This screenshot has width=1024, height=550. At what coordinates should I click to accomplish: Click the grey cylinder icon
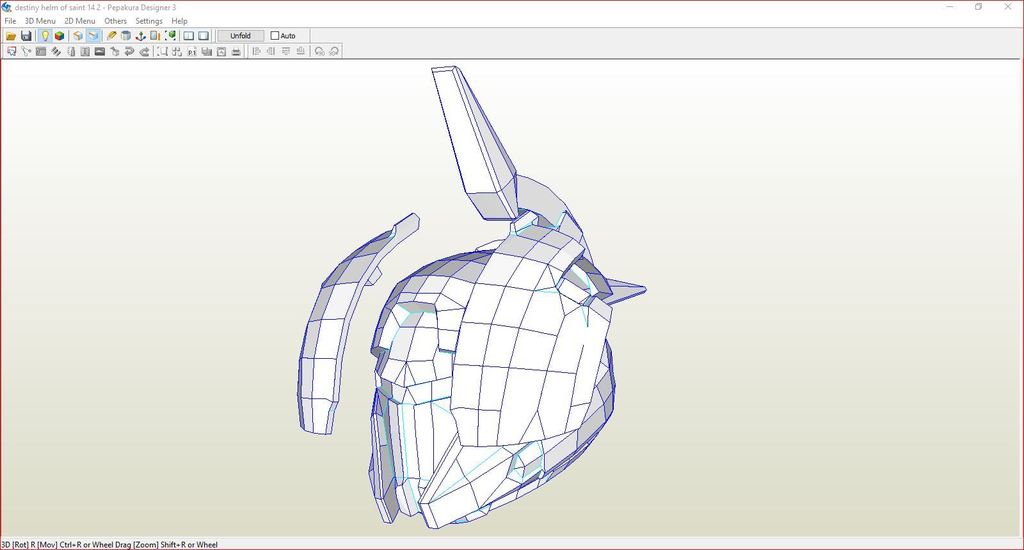point(126,36)
